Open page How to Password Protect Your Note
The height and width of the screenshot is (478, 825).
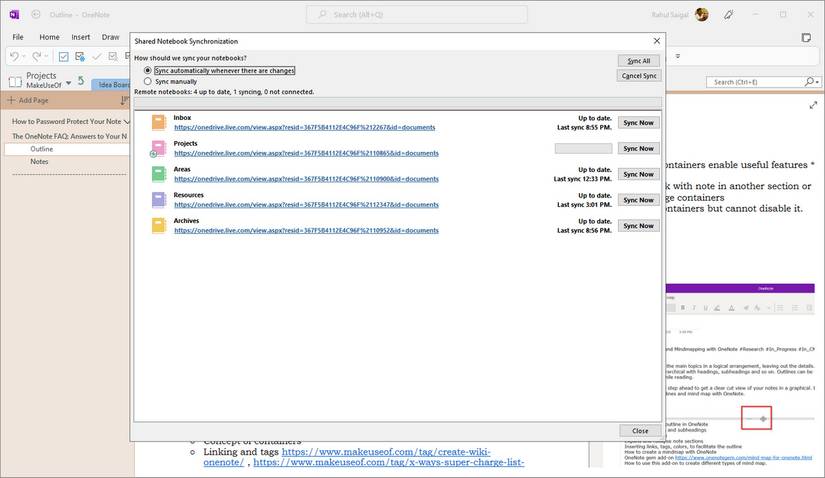click(67, 121)
